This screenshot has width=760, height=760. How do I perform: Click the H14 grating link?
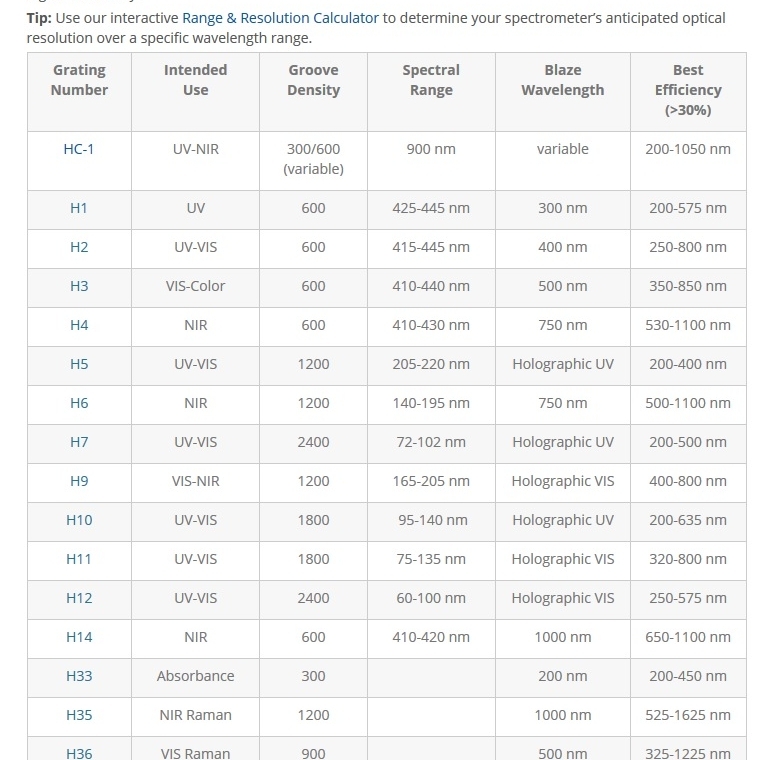(x=79, y=637)
